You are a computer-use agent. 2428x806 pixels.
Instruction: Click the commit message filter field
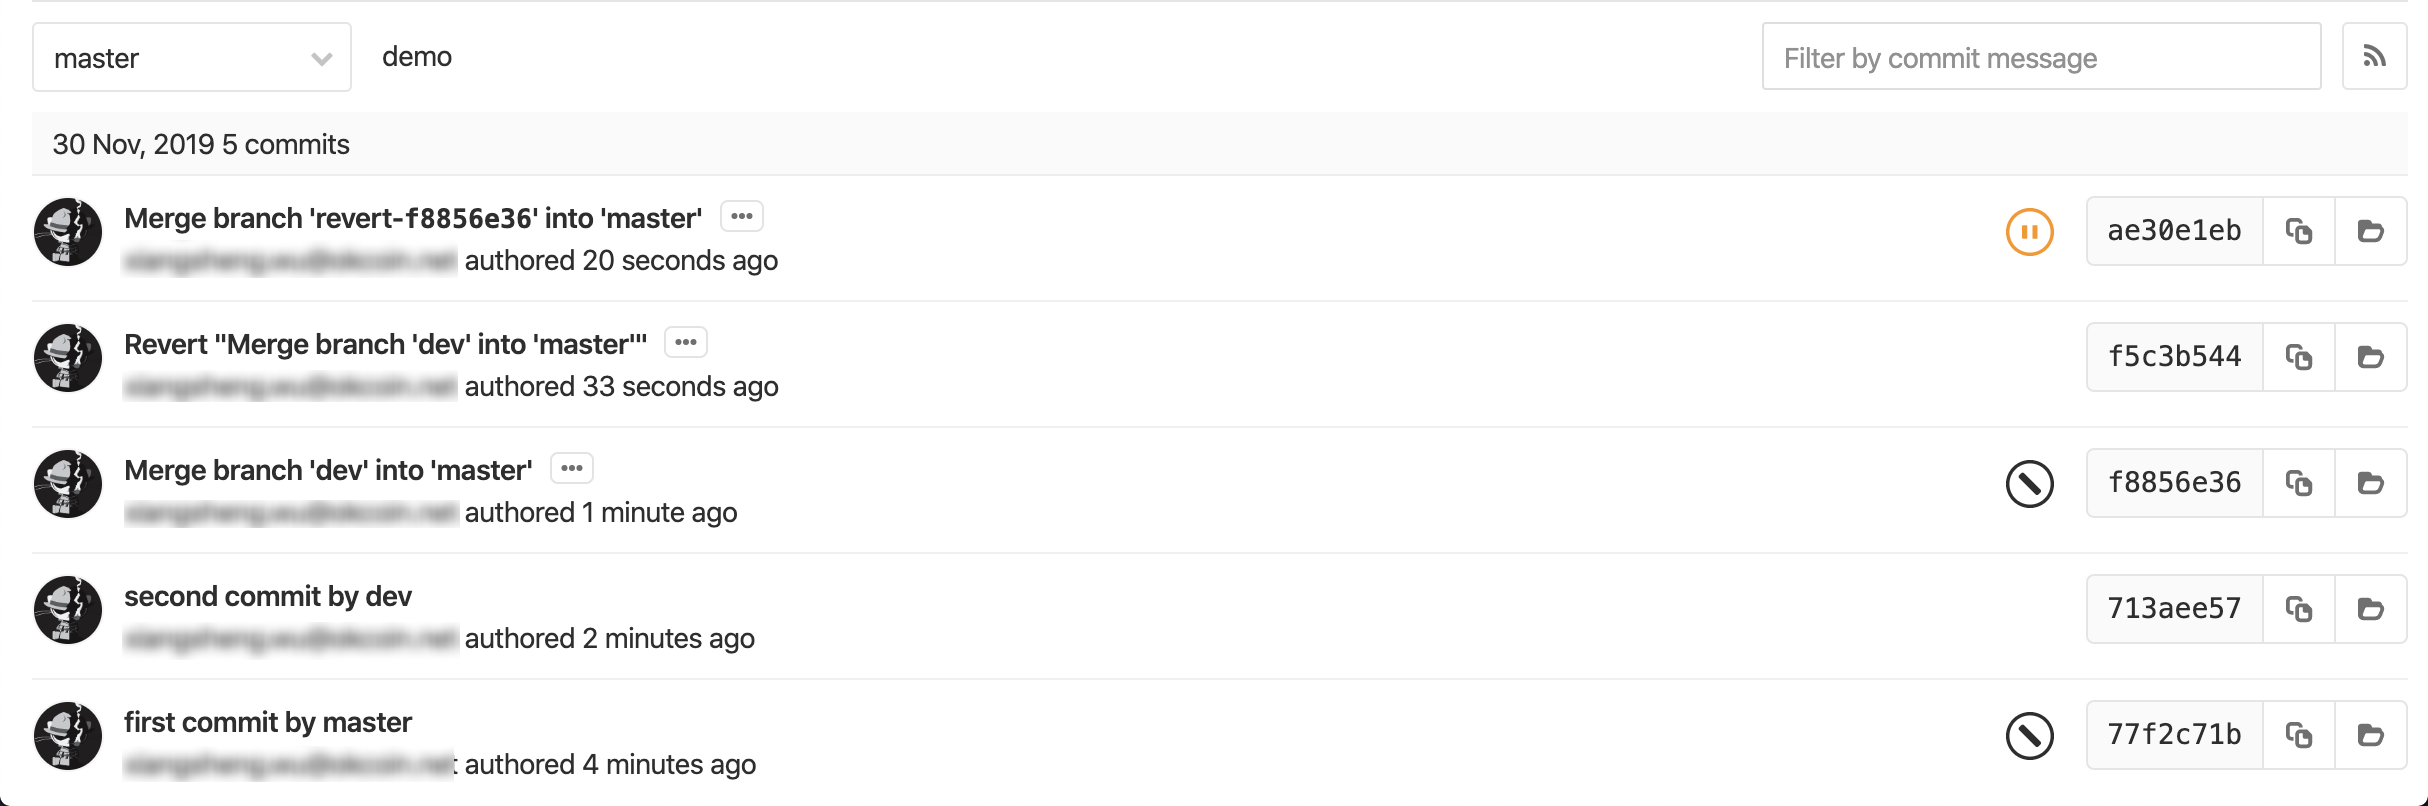2041,57
